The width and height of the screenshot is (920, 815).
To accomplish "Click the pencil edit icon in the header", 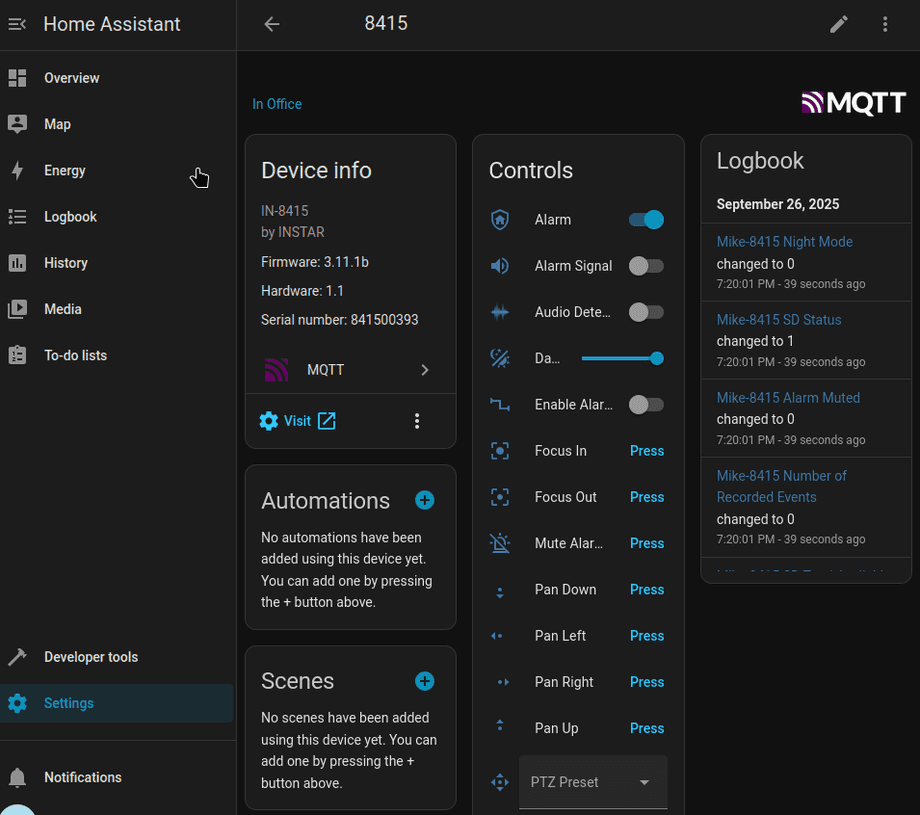I will point(839,24).
